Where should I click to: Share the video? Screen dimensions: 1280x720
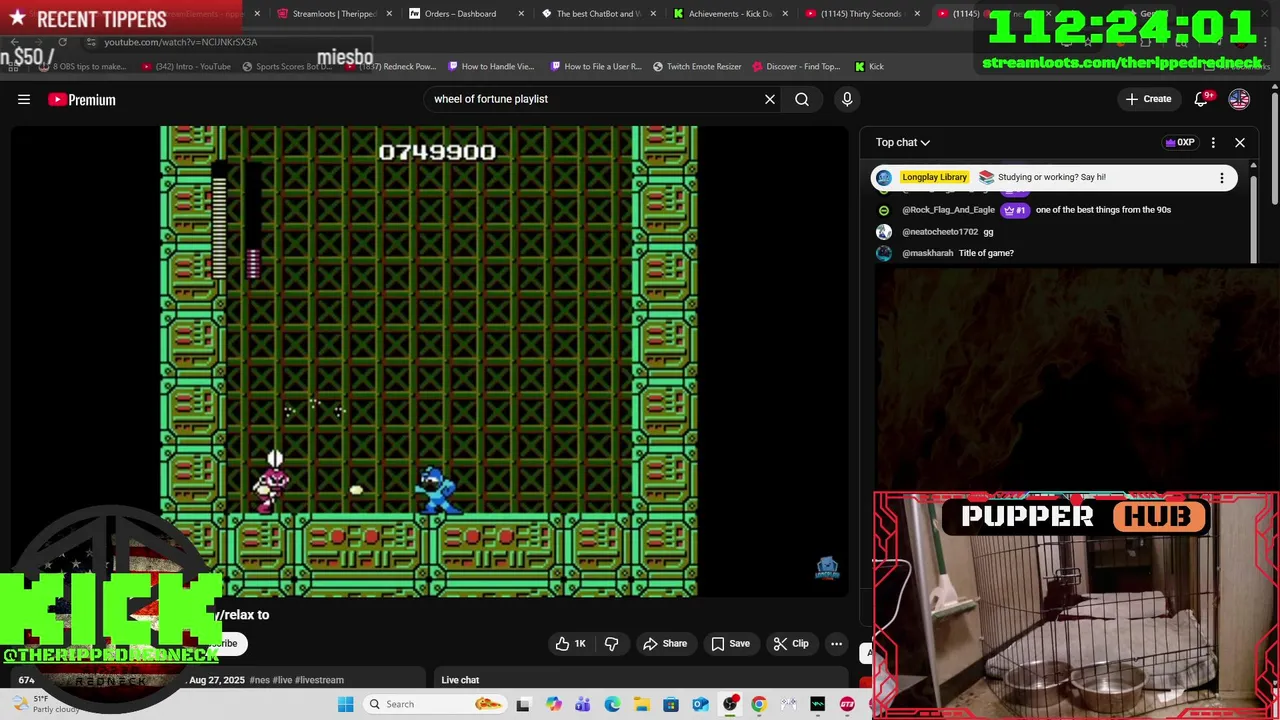pyautogui.click(x=665, y=644)
